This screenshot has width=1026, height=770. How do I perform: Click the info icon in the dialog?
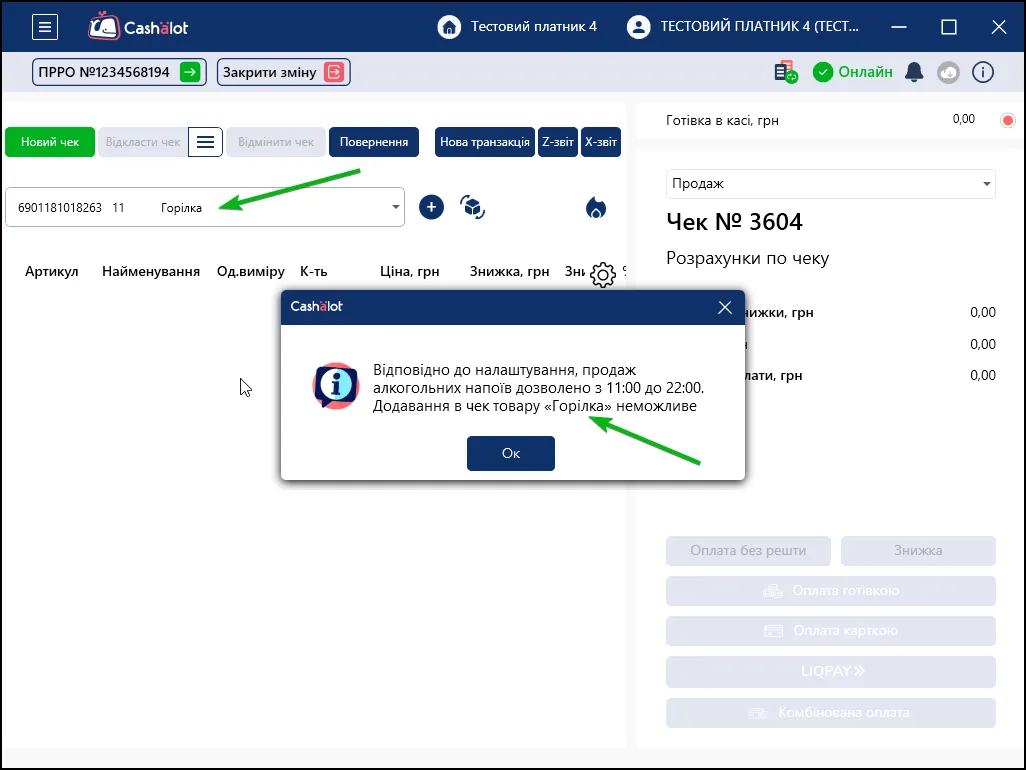point(336,386)
